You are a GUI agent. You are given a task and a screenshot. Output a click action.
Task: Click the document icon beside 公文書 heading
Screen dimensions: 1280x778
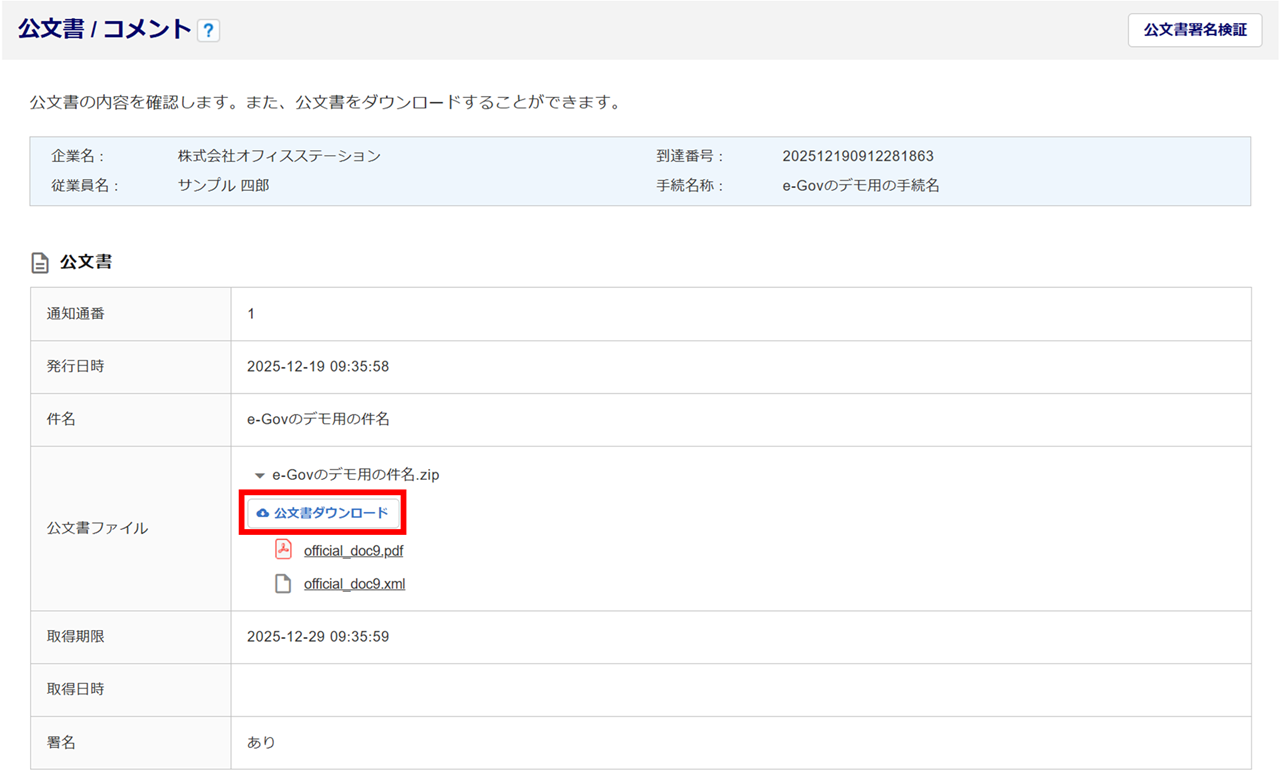[40, 263]
